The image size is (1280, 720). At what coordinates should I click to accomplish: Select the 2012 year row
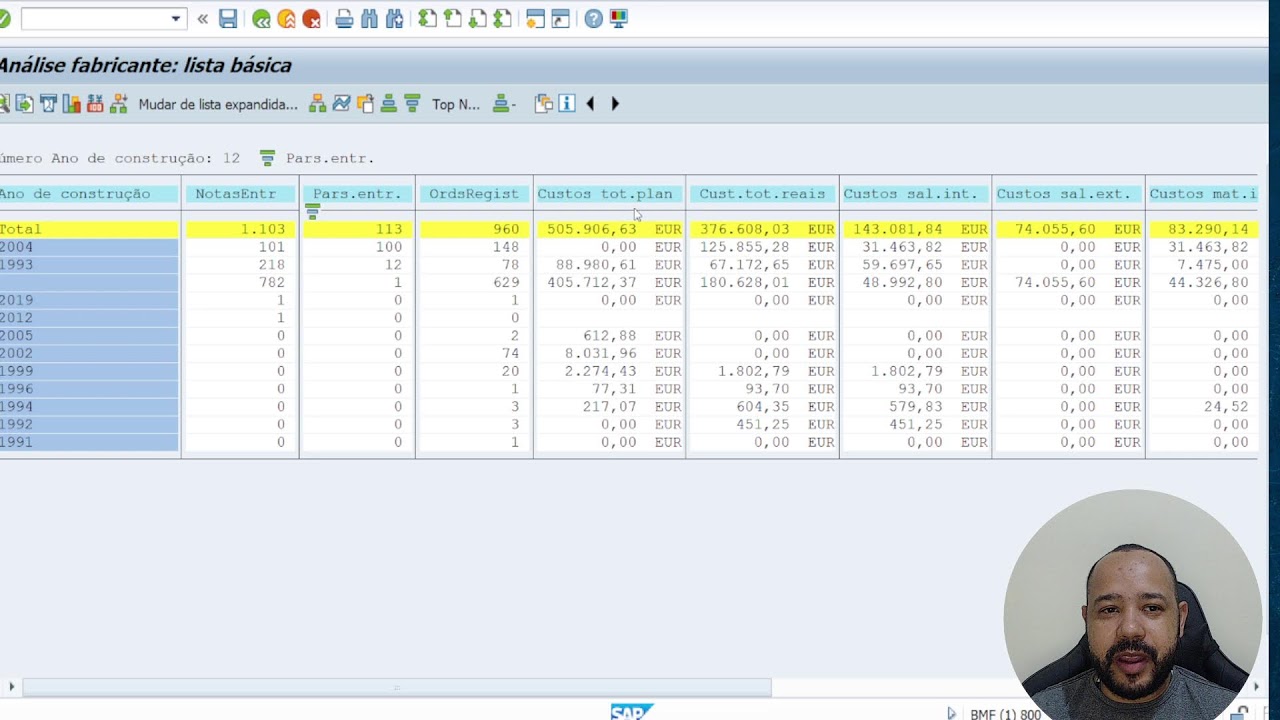coord(89,318)
